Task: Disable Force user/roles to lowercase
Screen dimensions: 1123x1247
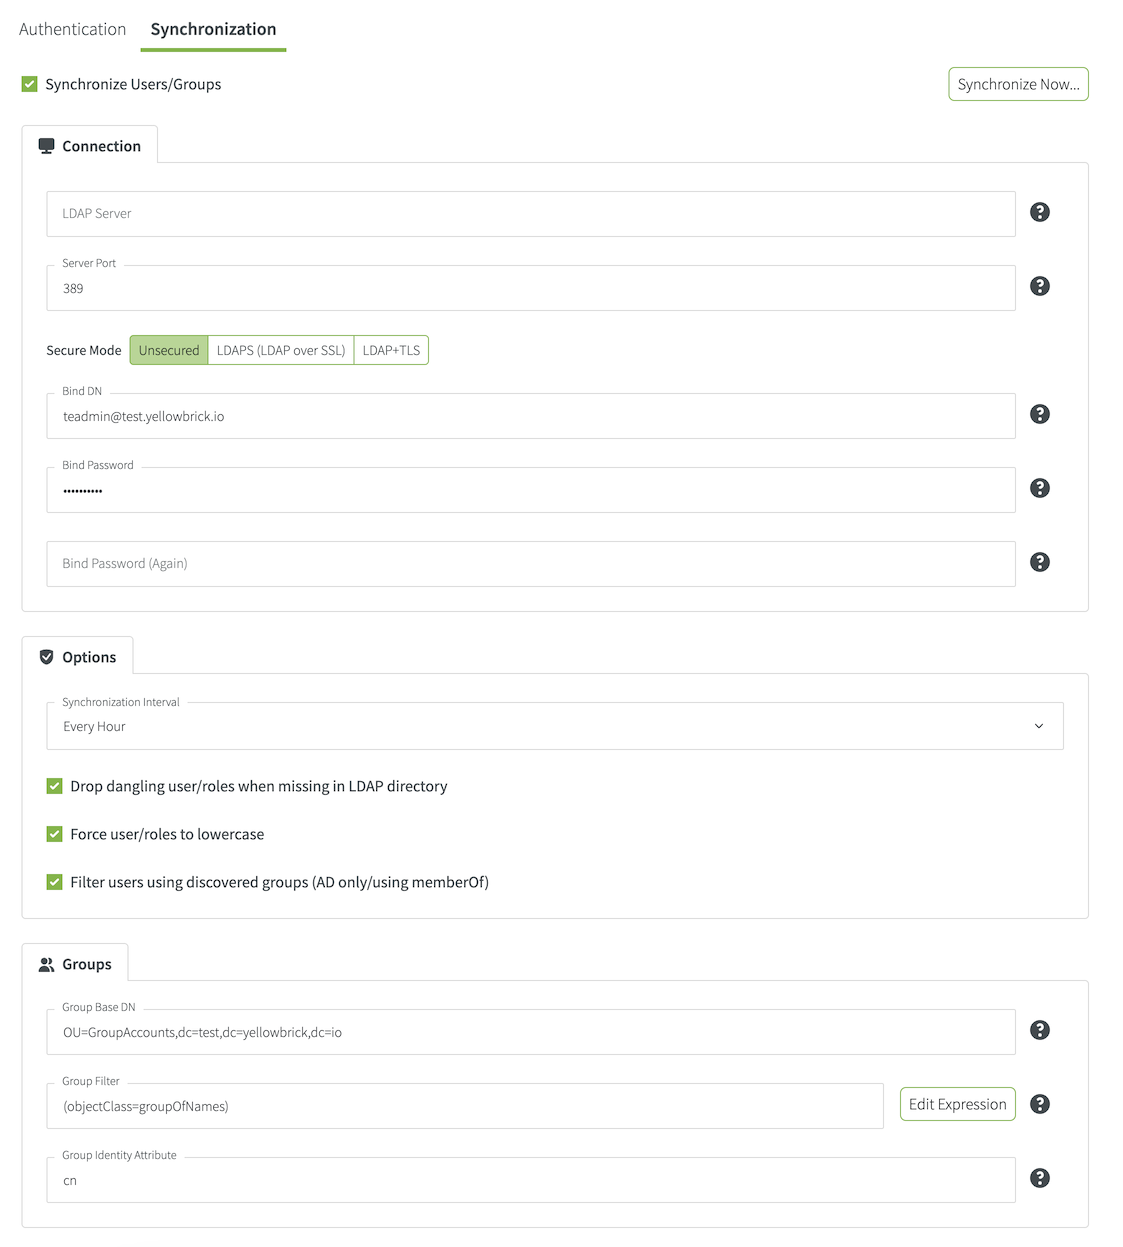Action: tap(55, 834)
